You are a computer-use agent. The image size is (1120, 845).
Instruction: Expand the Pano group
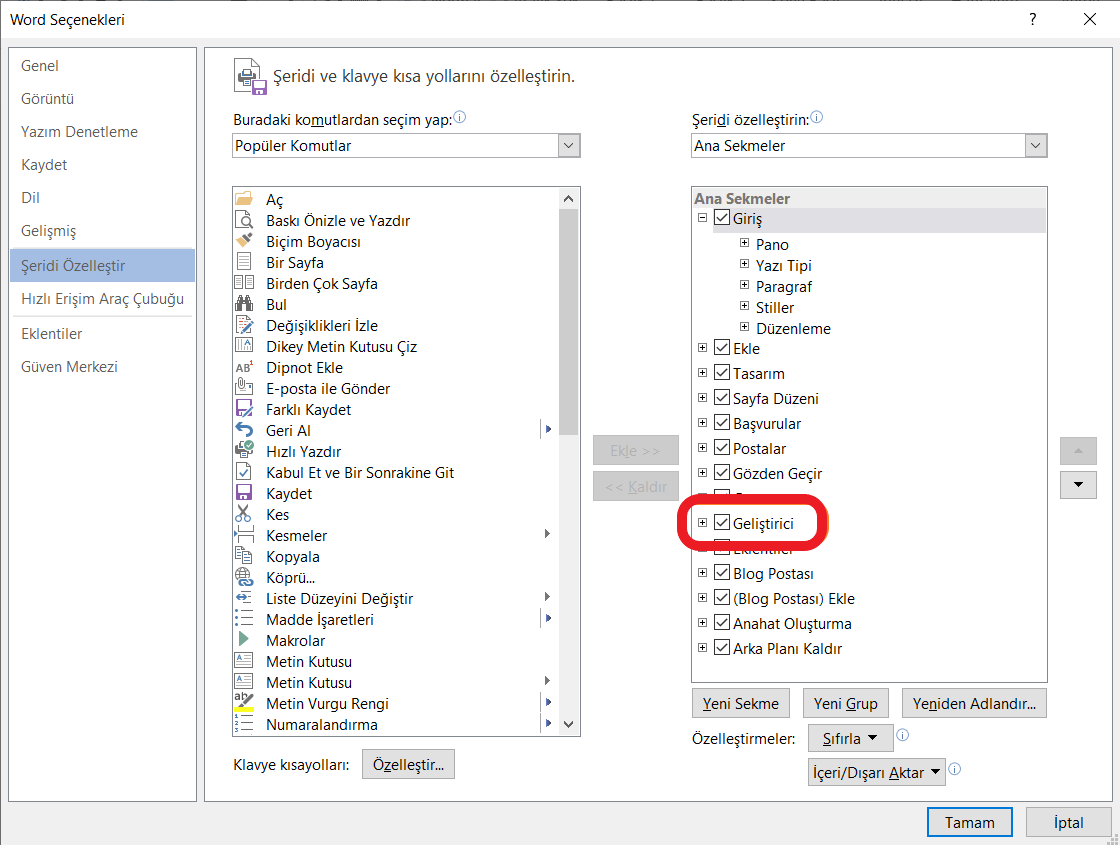744,243
